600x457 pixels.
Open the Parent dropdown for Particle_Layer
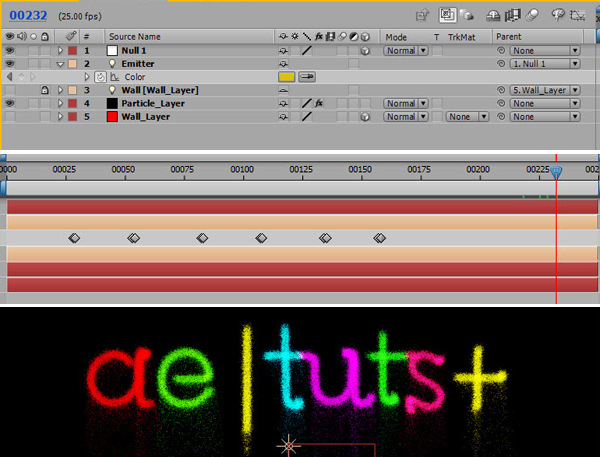tap(545, 103)
